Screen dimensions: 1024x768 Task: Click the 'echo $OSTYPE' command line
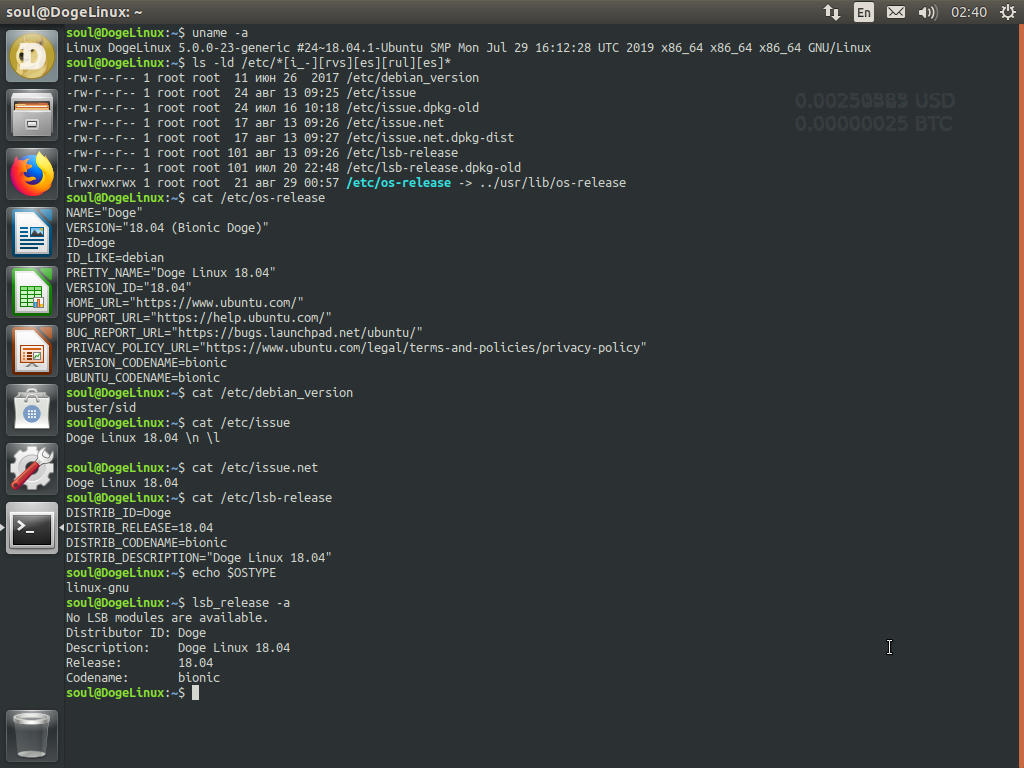171,573
